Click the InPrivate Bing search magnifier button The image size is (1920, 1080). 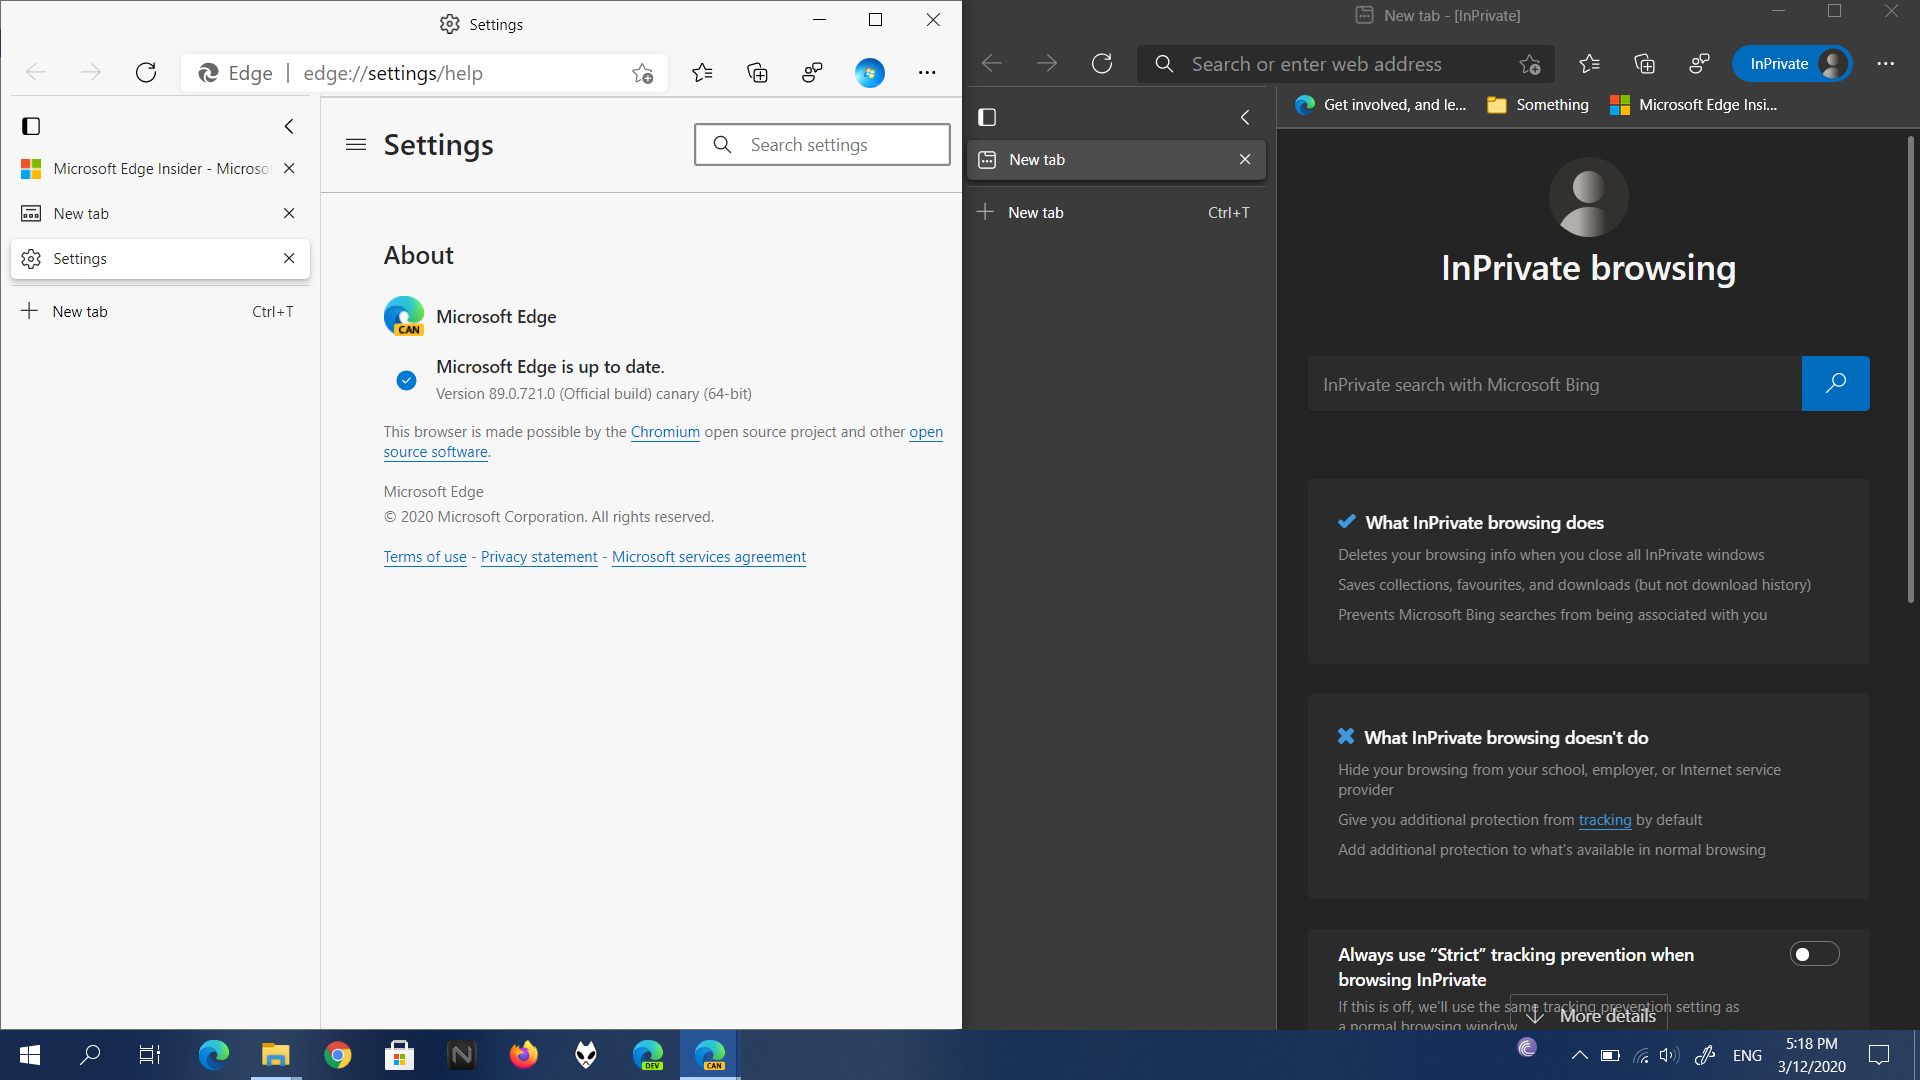click(x=1836, y=383)
